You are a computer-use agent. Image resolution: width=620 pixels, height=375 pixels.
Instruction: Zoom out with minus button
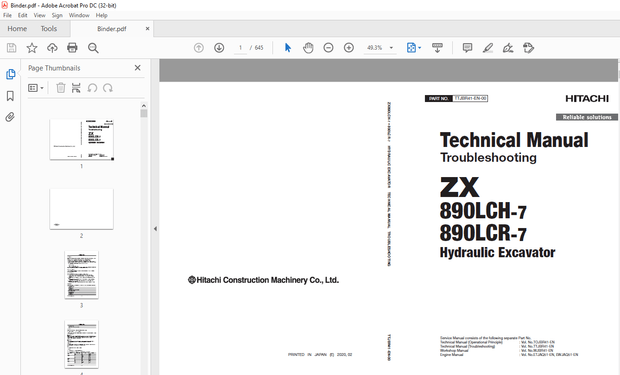coord(328,48)
